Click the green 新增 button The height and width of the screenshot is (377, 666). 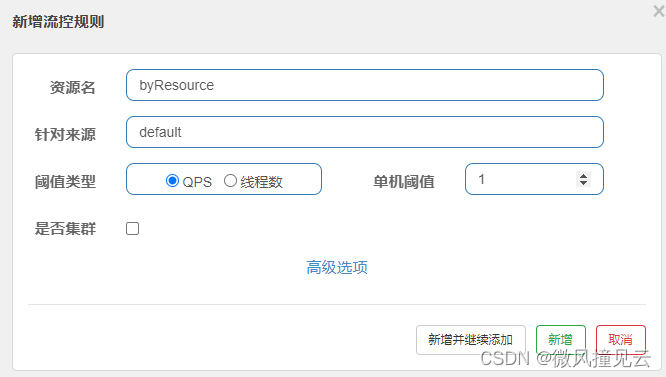point(561,340)
